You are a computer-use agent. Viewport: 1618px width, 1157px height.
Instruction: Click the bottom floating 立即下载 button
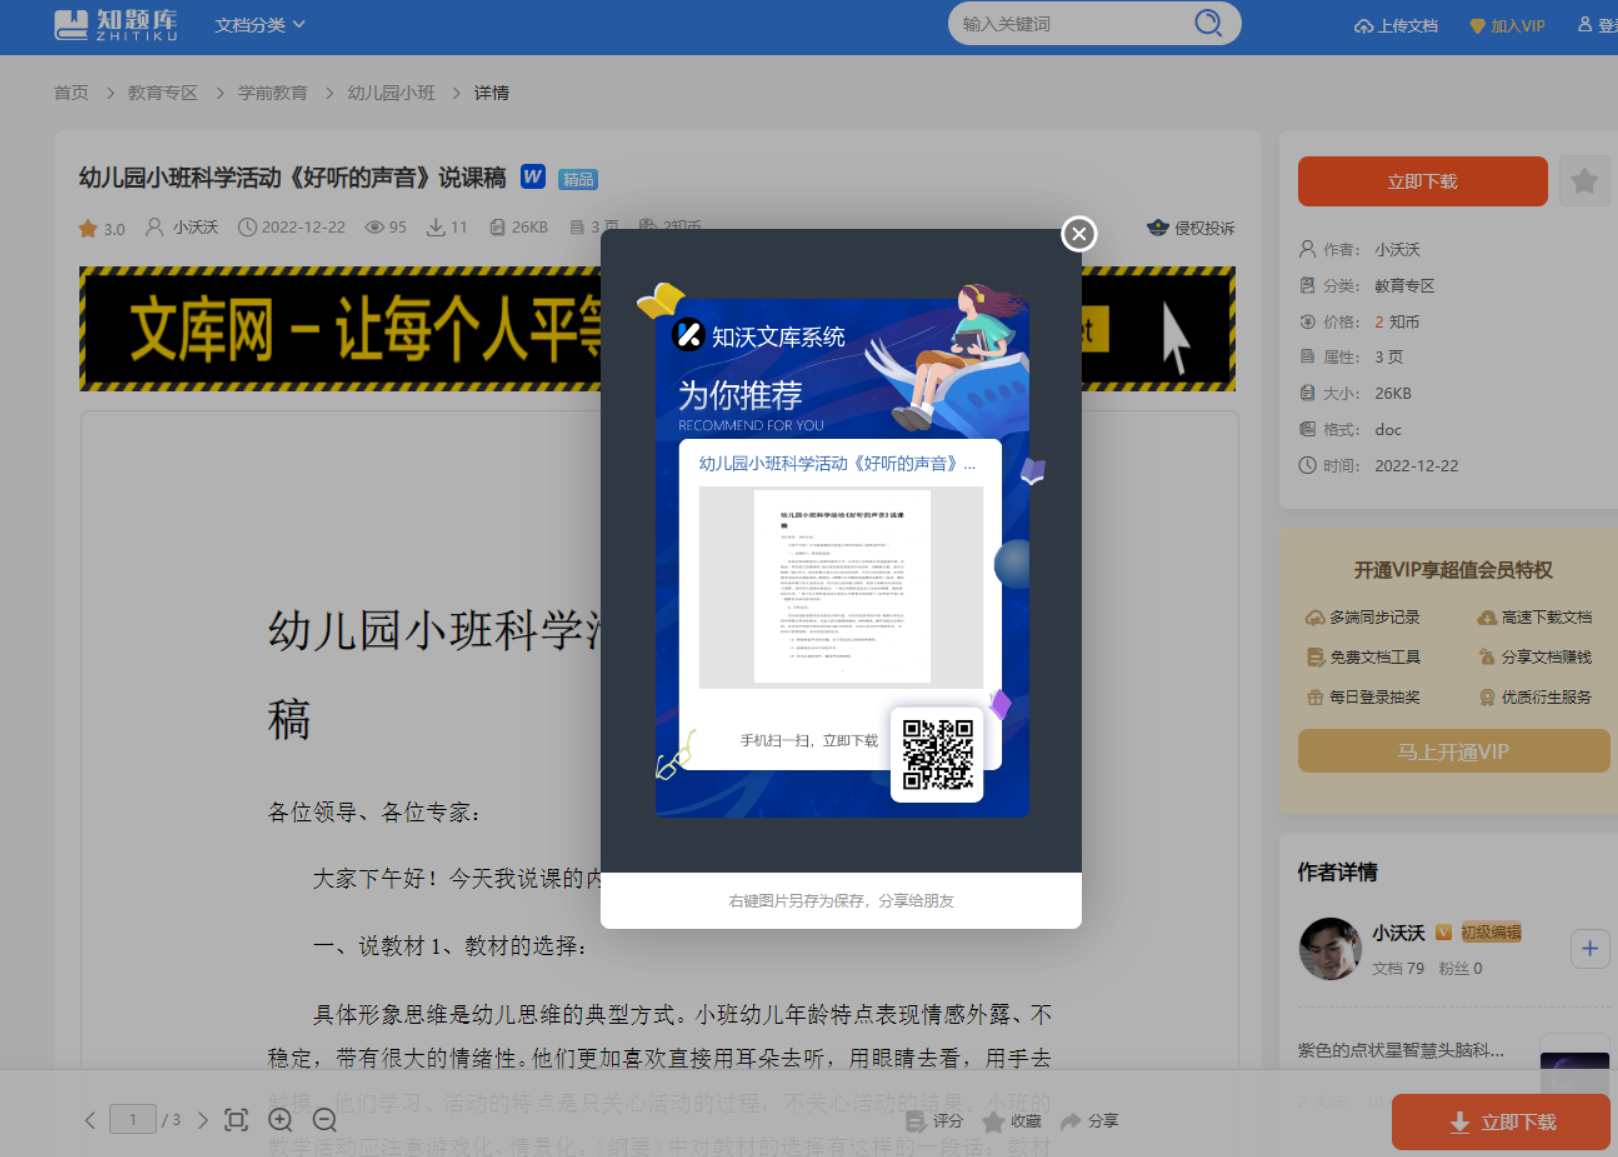click(x=1500, y=1122)
